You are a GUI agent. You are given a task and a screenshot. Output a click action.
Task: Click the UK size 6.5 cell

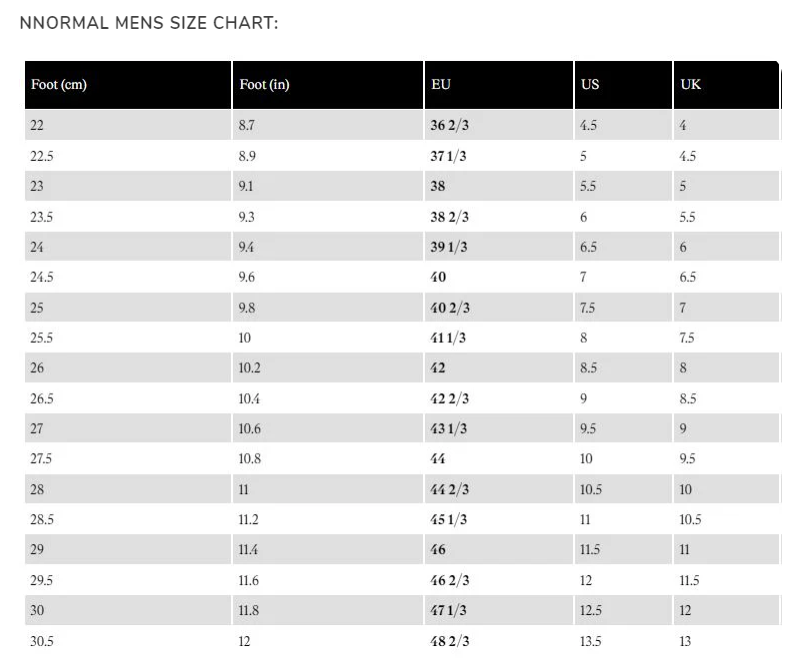(x=726, y=277)
